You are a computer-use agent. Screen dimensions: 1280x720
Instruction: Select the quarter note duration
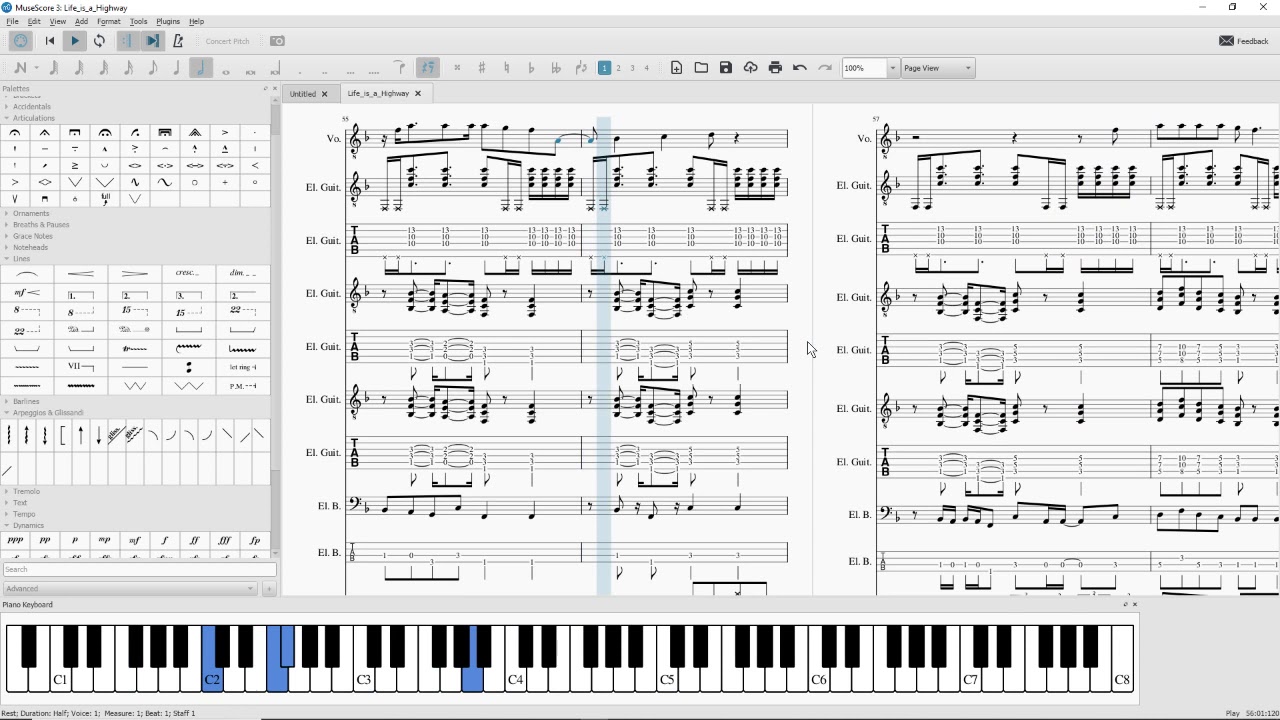(176, 68)
